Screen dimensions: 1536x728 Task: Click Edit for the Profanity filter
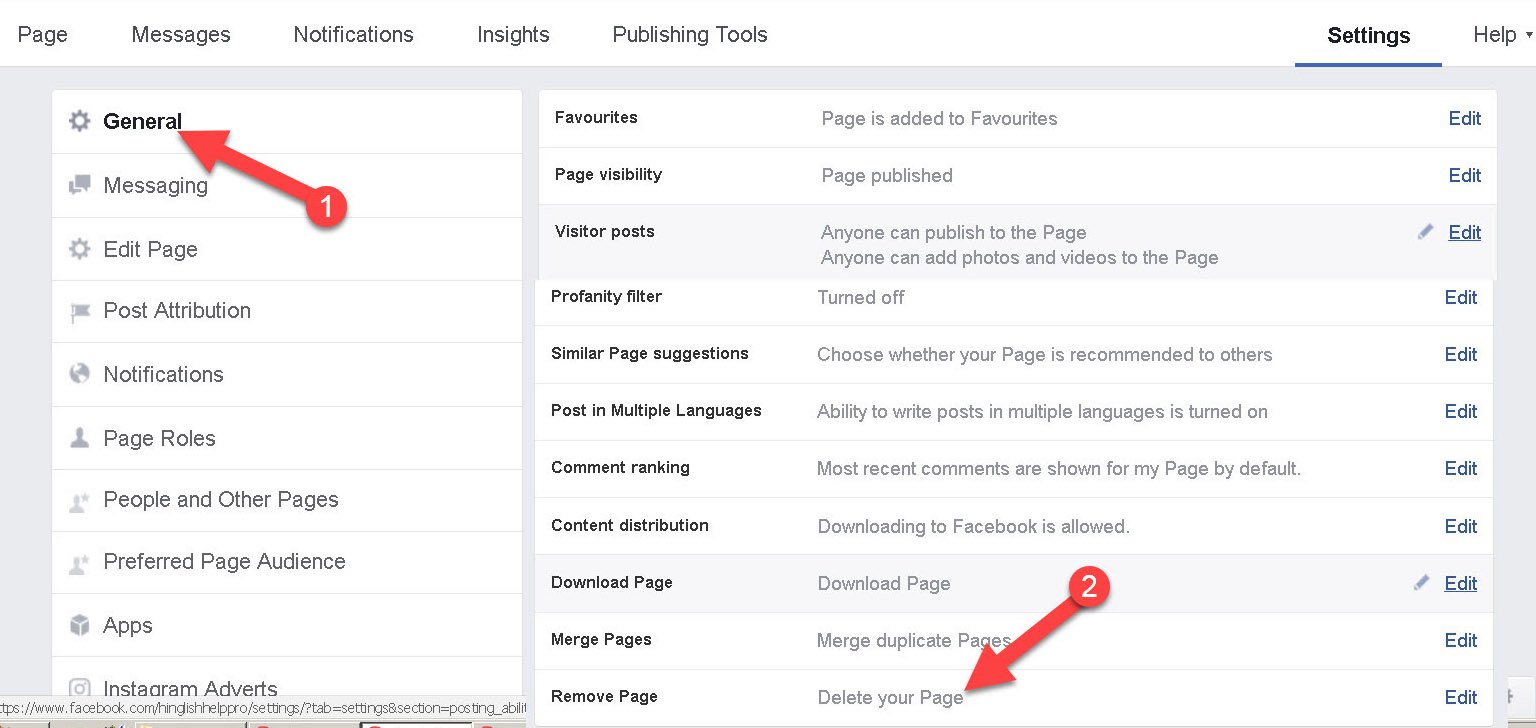1461,297
